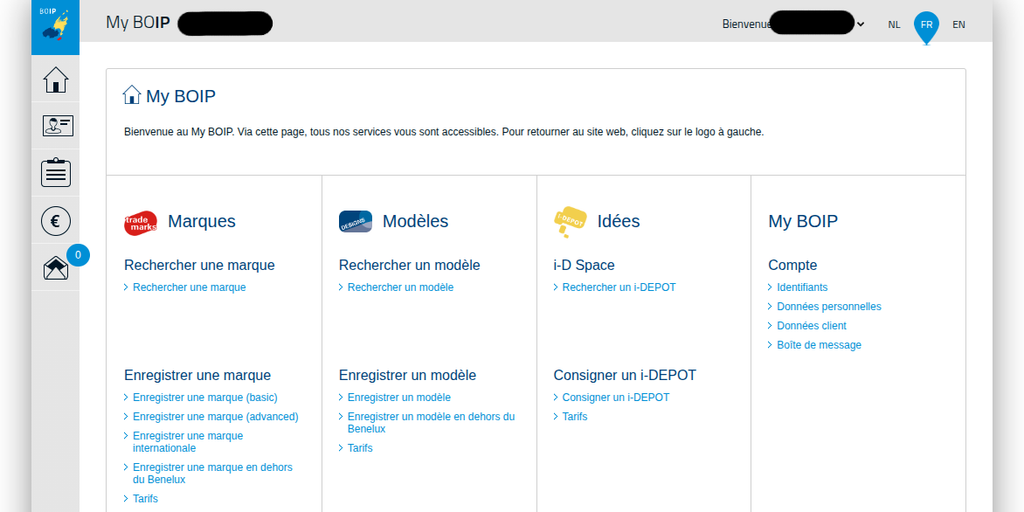Screen dimensions: 1024x512
Task: Open the Données client link
Action: (811, 326)
